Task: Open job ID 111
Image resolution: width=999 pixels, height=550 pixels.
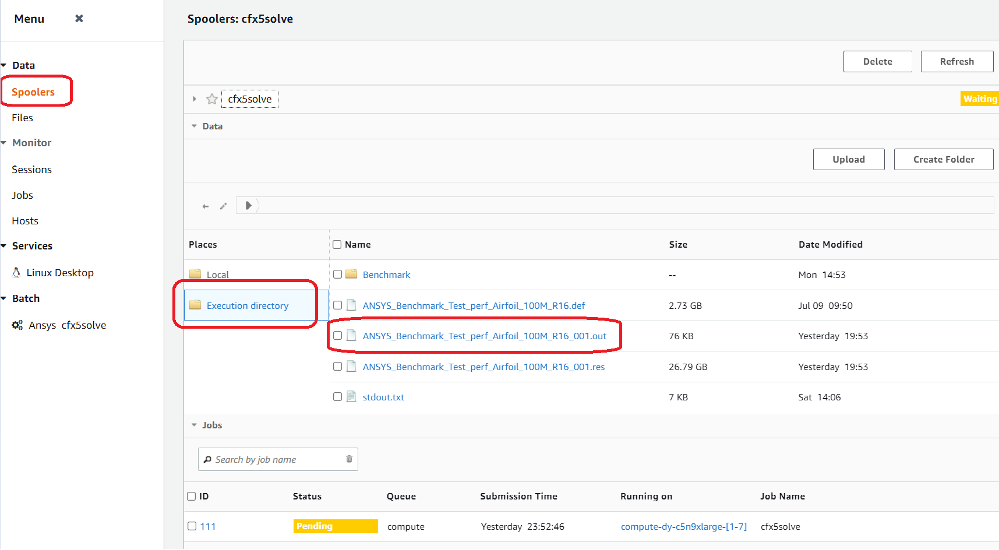Action: [x=208, y=527]
